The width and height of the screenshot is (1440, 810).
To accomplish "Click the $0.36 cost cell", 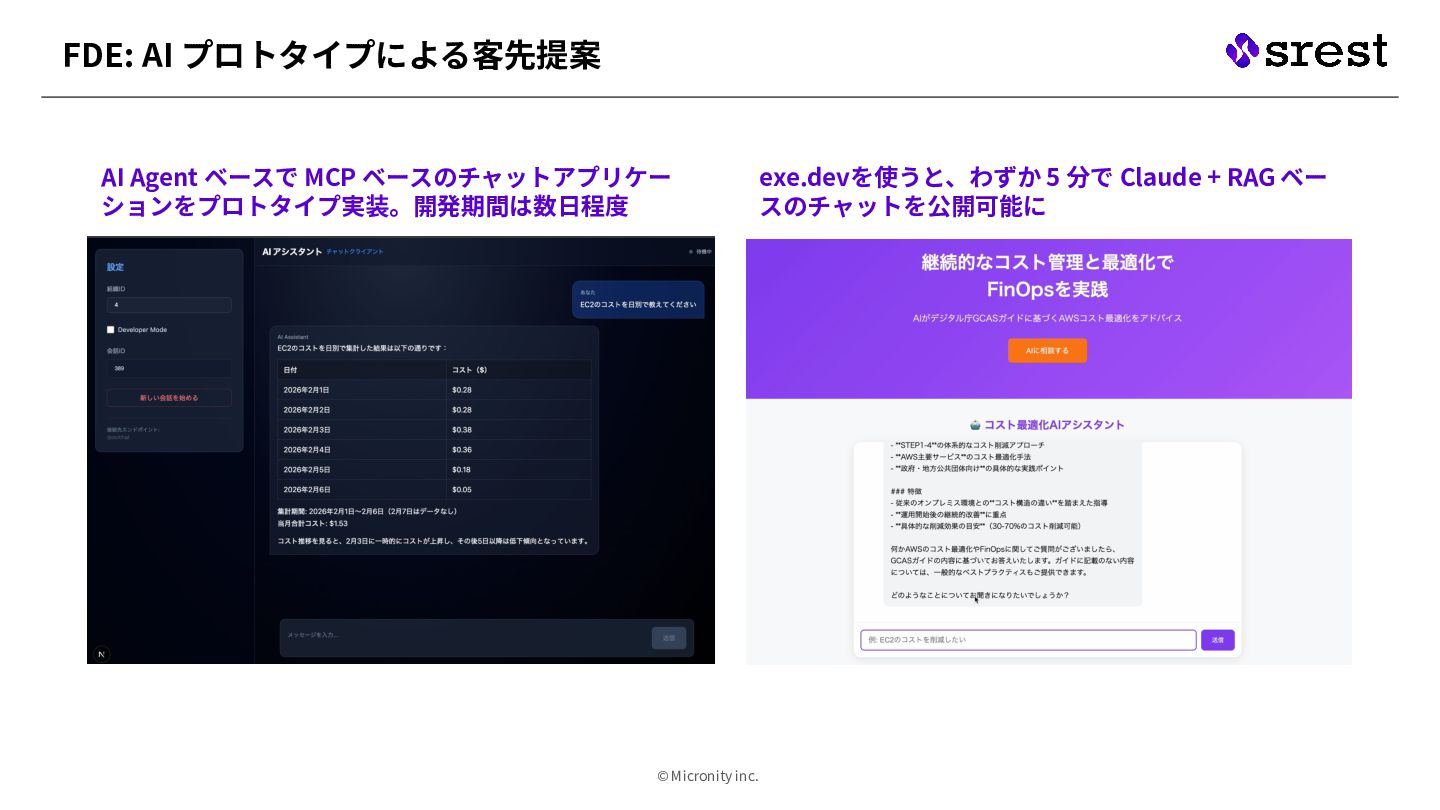I will [518, 450].
